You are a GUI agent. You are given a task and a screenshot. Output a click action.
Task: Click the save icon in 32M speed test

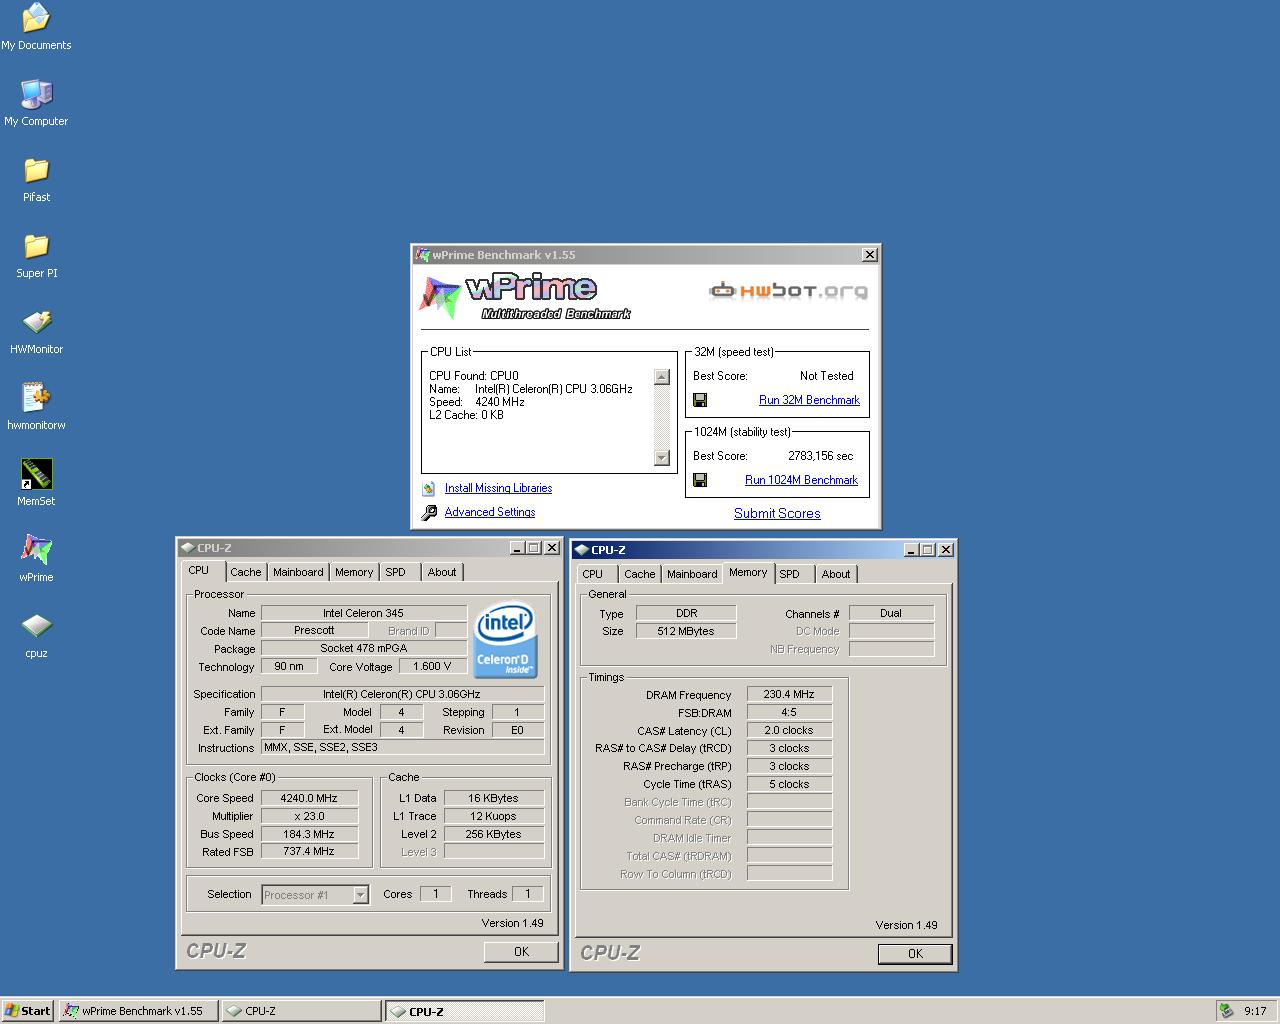pyautogui.click(x=700, y=400)
